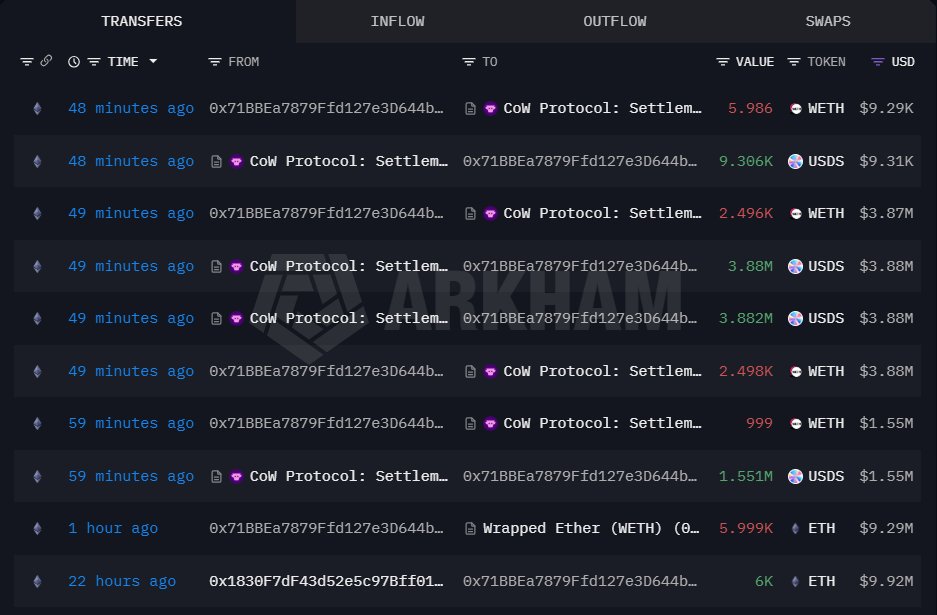The height and width of the screenshot is (615, 937).
Task: Open CoW Protocol recipient in 5.986 row
Action: (602, 108)
